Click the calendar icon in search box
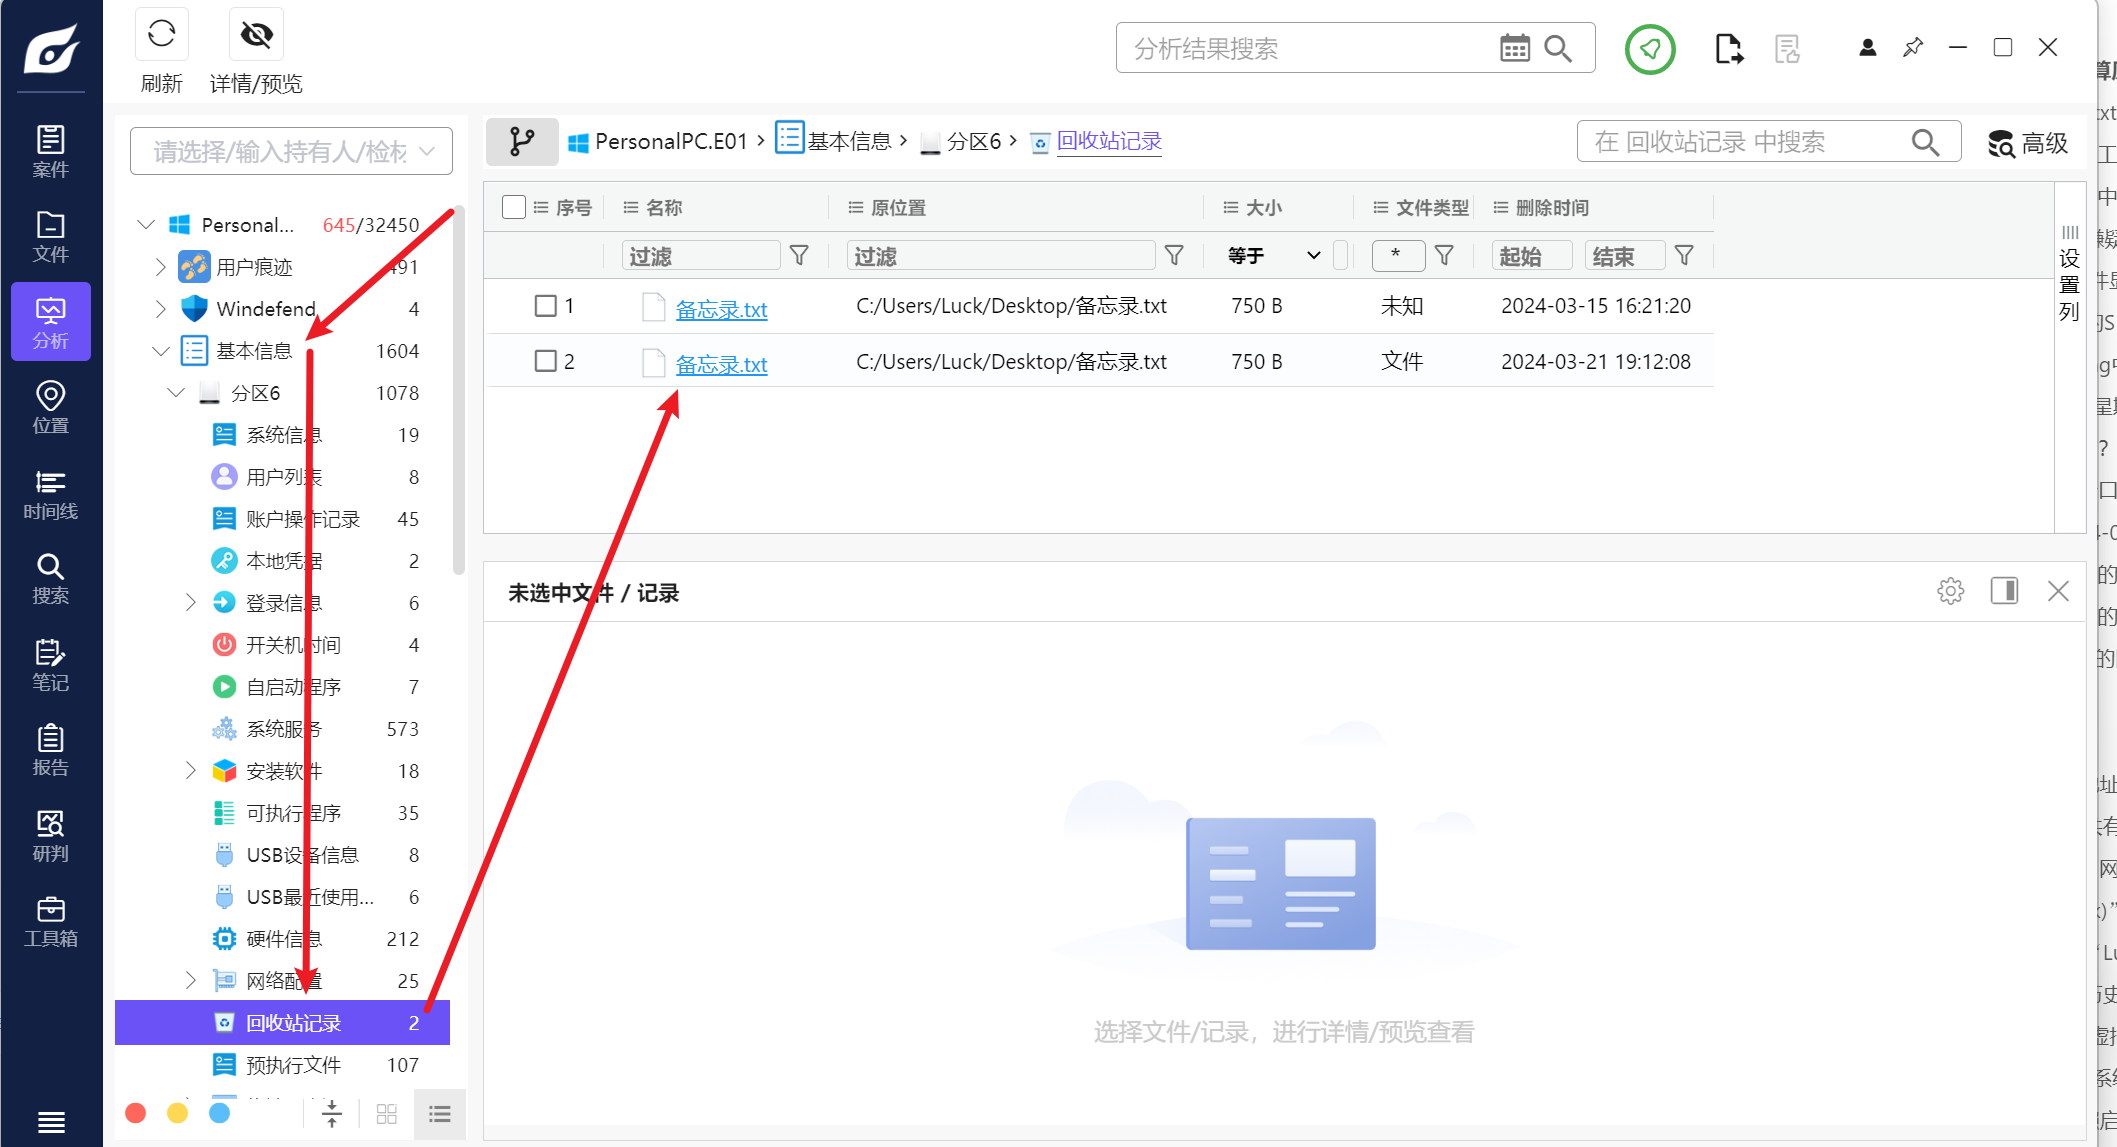This screenshot has width=2117, height=1147. point(1514,48)
